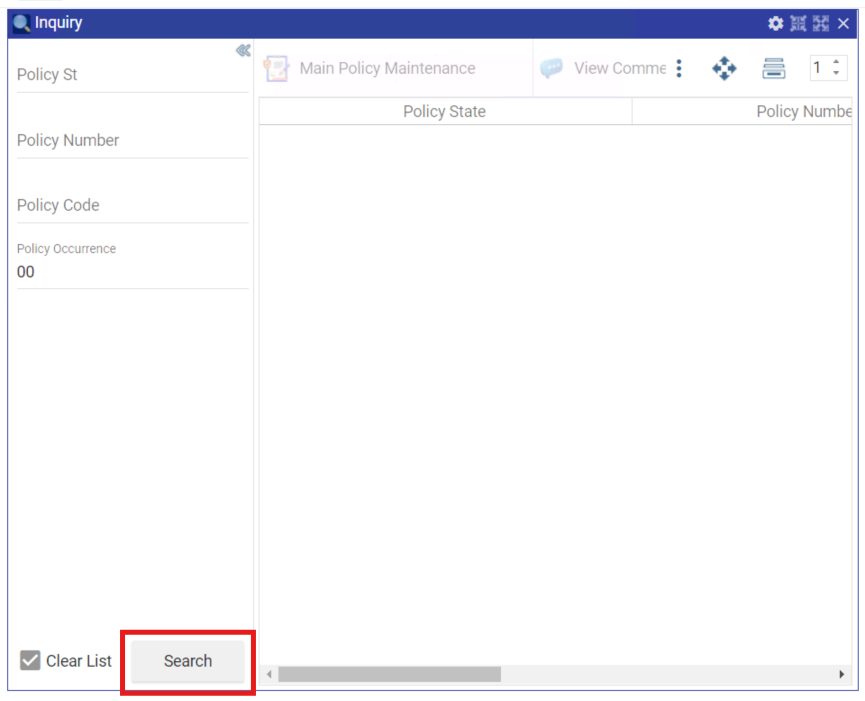Click the Policy Number input field
This screenshot has width=865, height=701.
131,141
